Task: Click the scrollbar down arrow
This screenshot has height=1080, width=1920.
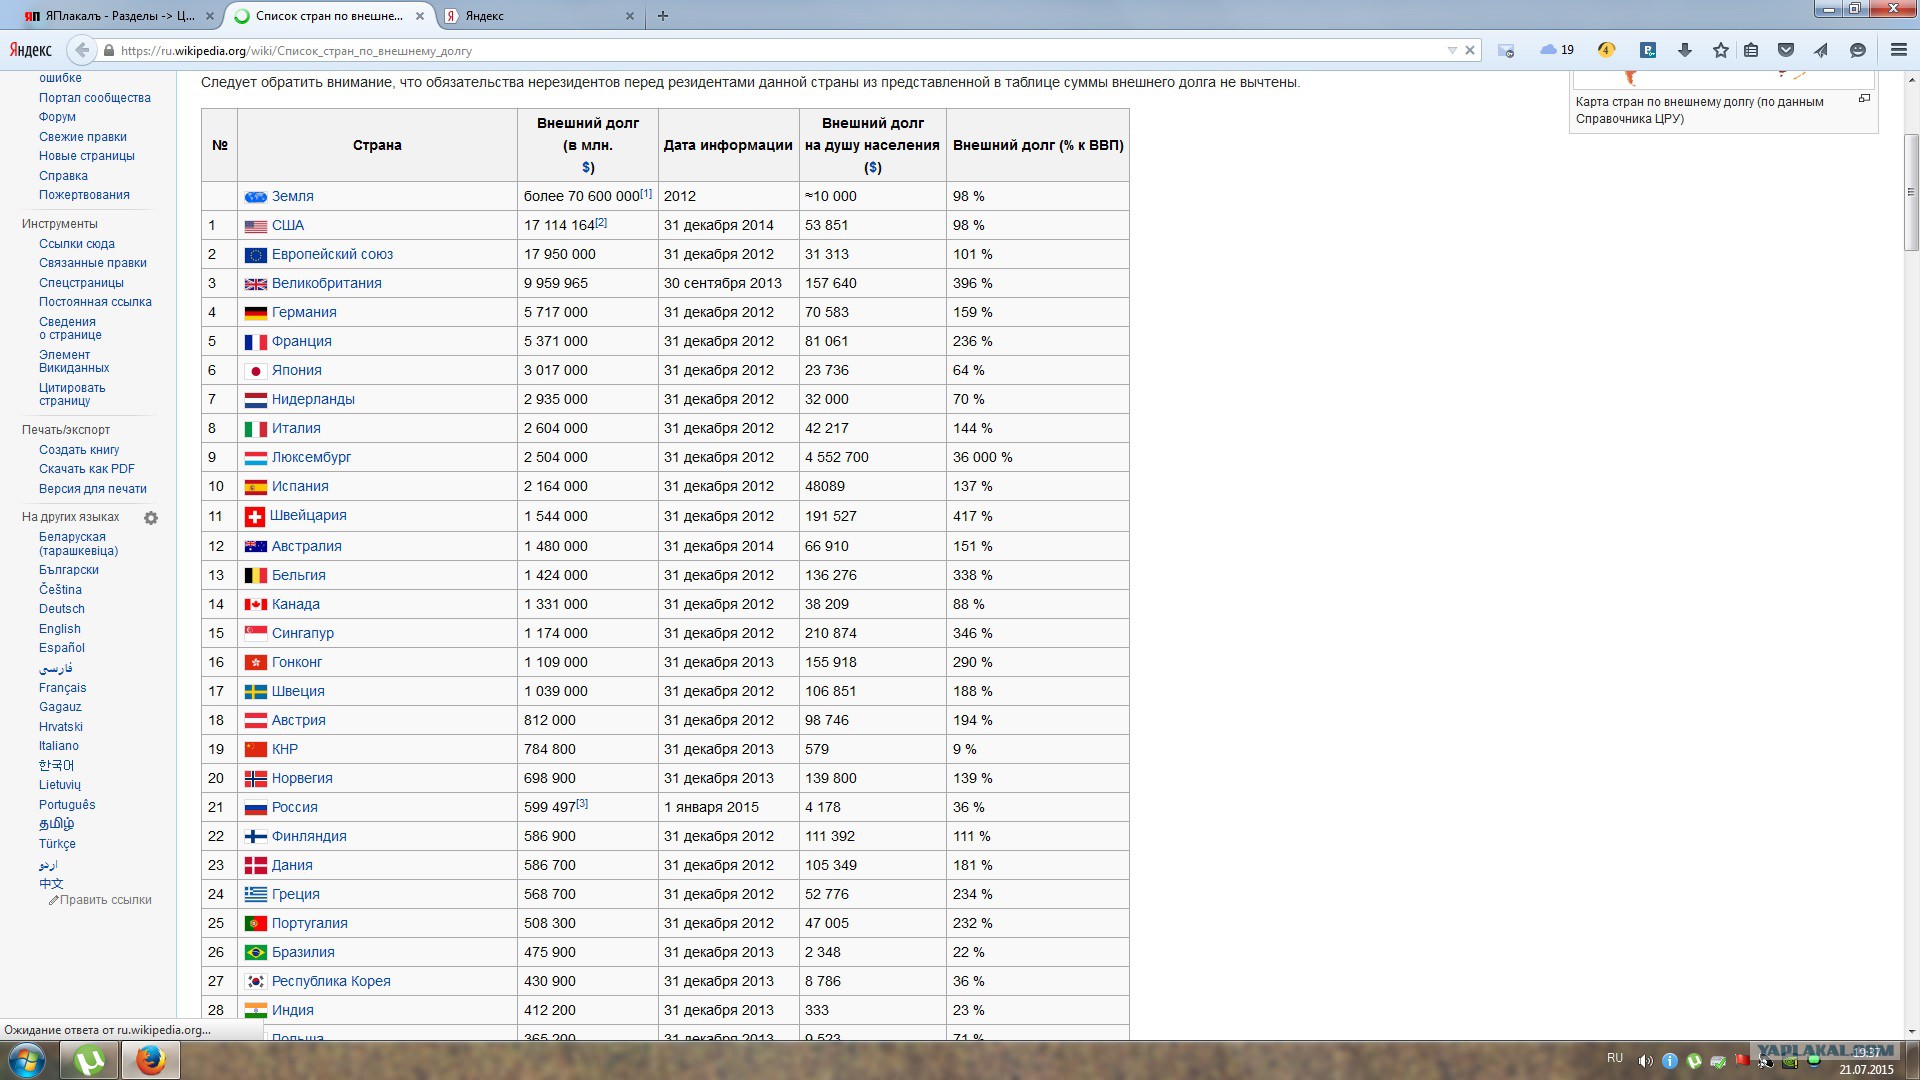Action: 1911,1031
